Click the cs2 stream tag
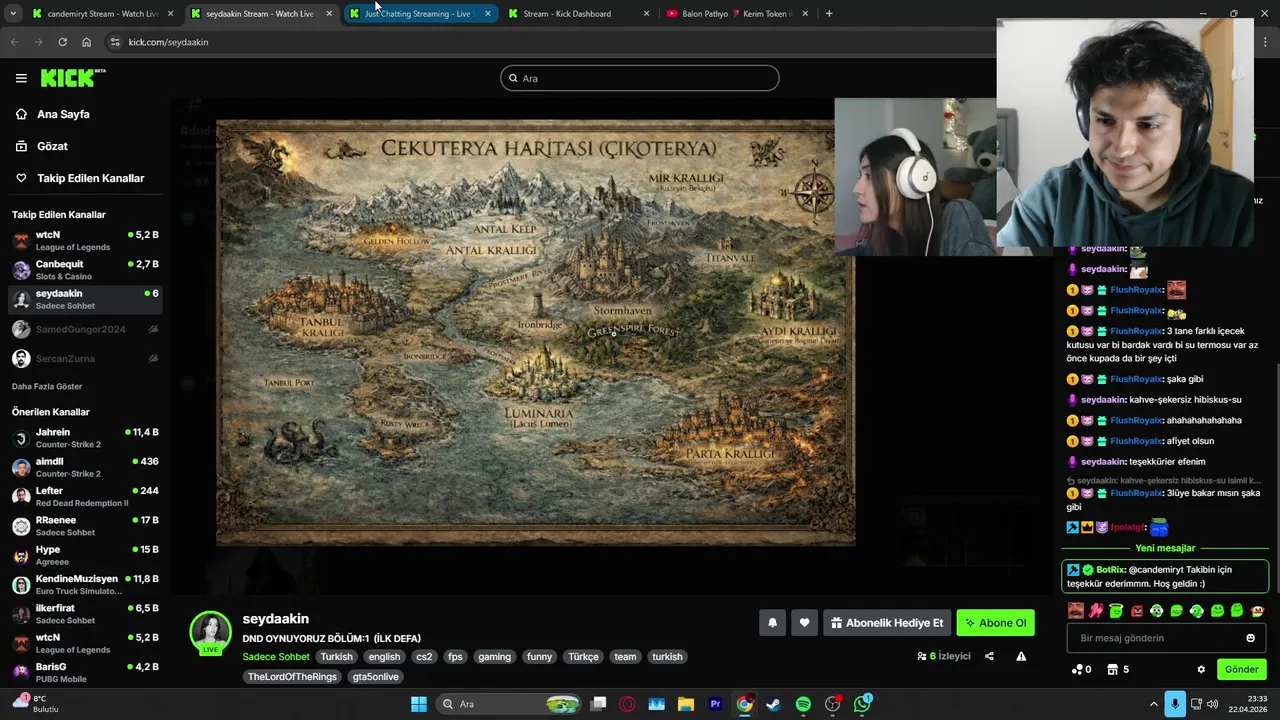This screenshot has width=1280, height=720. click(424, 657)
